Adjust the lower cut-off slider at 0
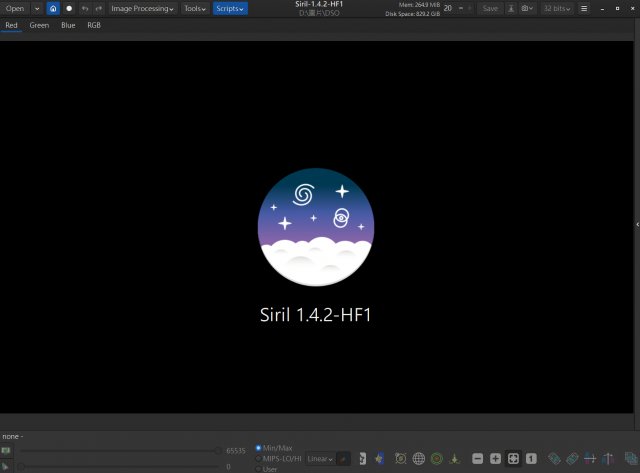Viewport: 640px width, 473px height. (x=119, y=466)
